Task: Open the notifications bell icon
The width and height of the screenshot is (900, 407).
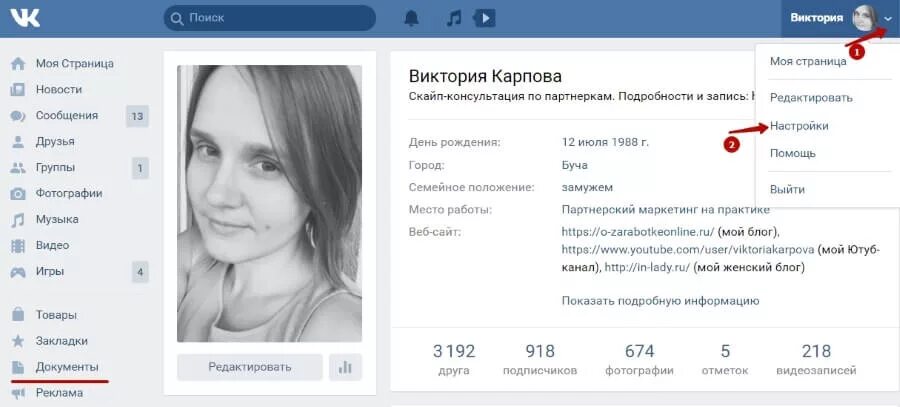Action: [411, 18]
